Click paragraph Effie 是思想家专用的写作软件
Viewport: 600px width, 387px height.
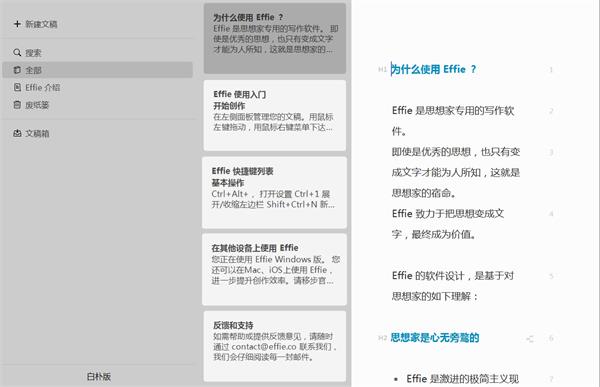[453, 121]
